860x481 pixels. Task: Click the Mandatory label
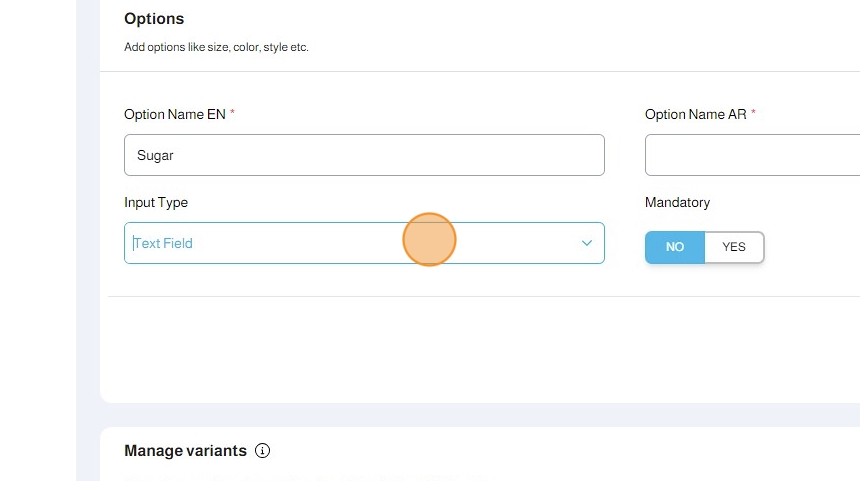click(x=677, y=202)
